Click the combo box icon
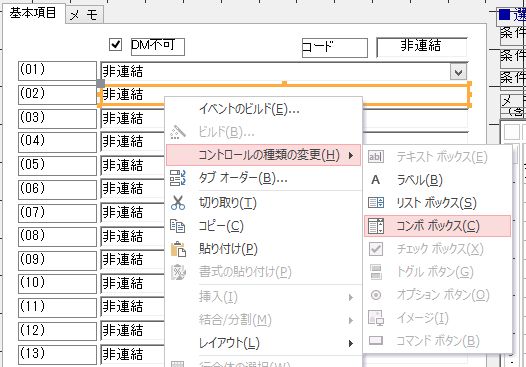 tap(376, 226)
